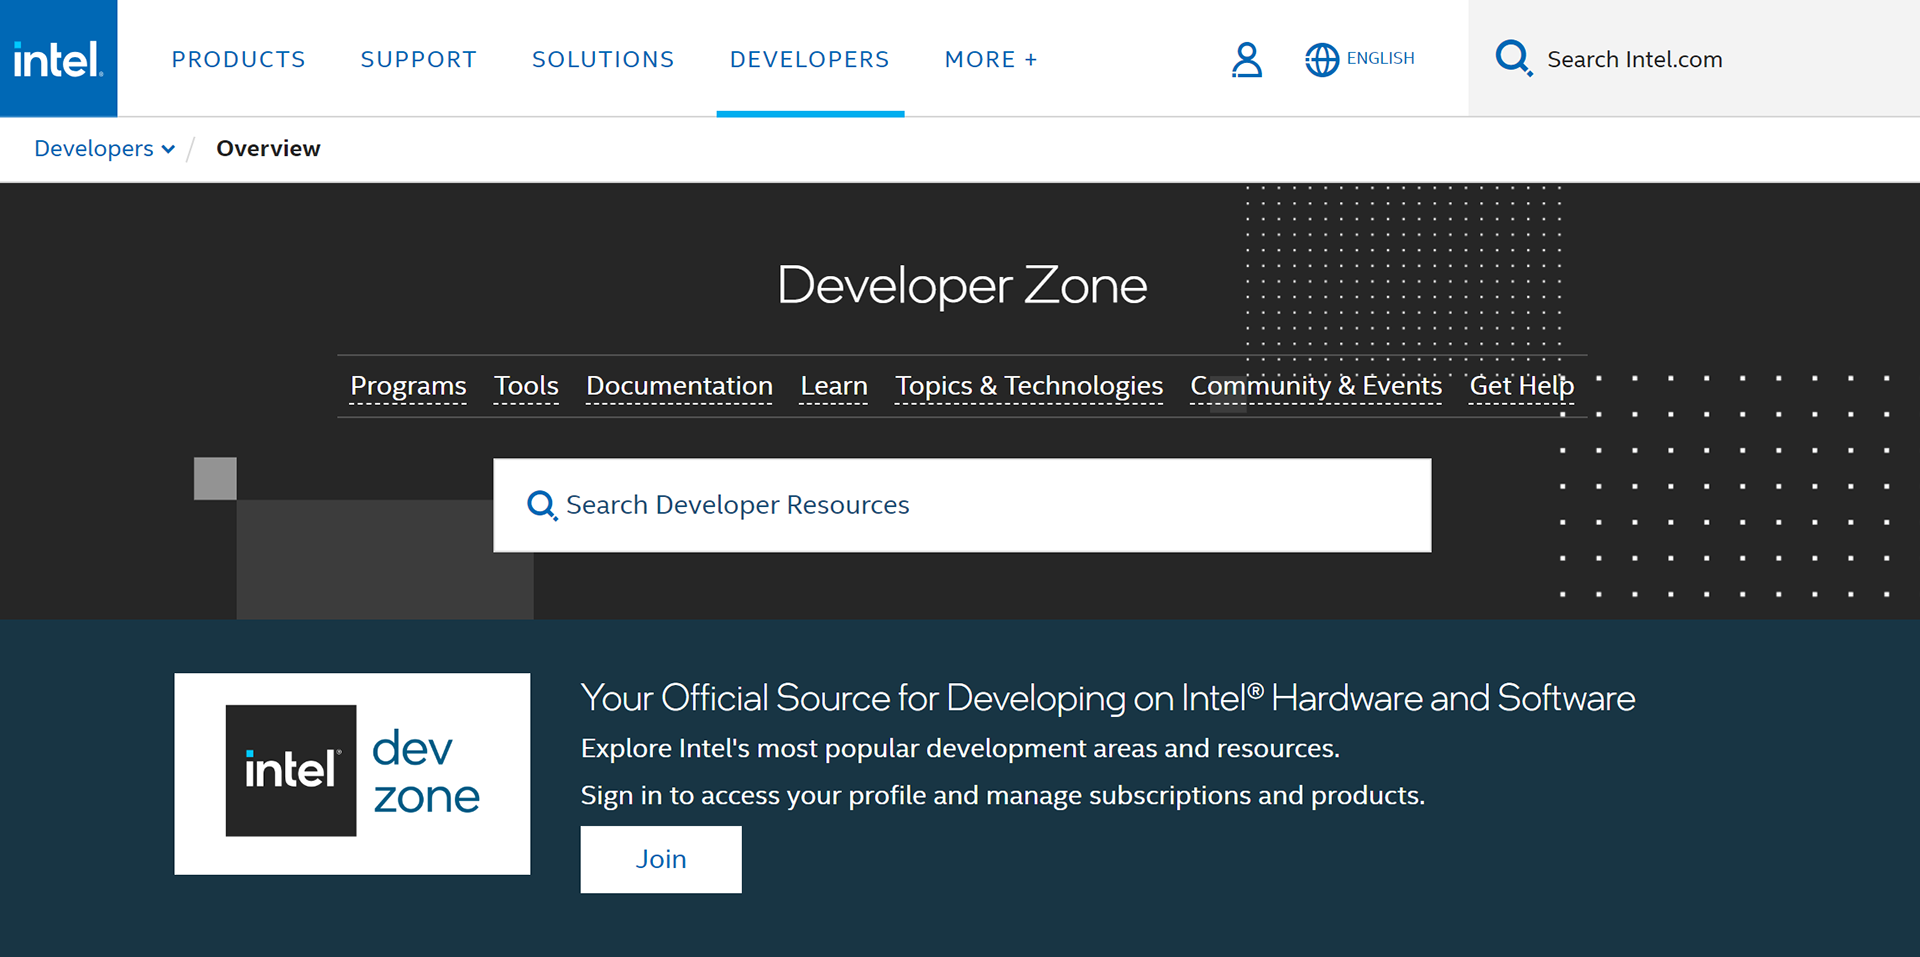The width and height of the screenshot is (1920, 957).
Task: Click the Join button
Action: point(661,859)
